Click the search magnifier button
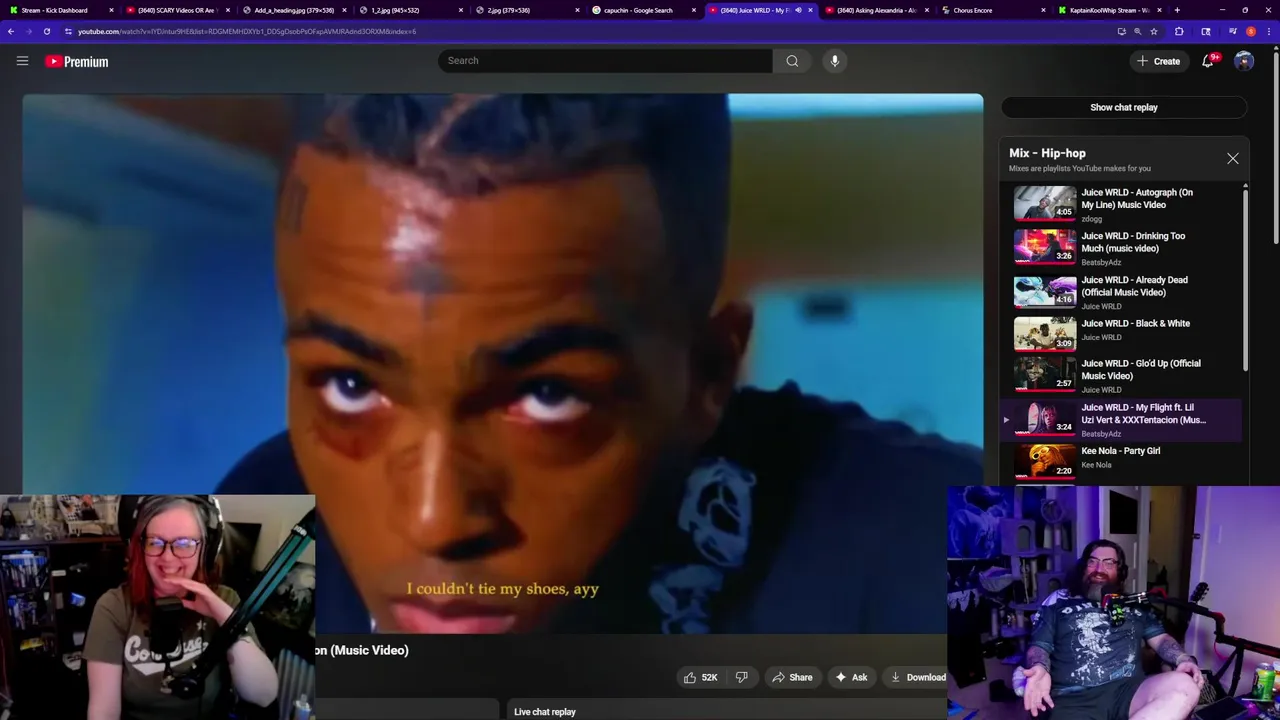Viewport: 1280px width, 720px height. tap(792, 61)
